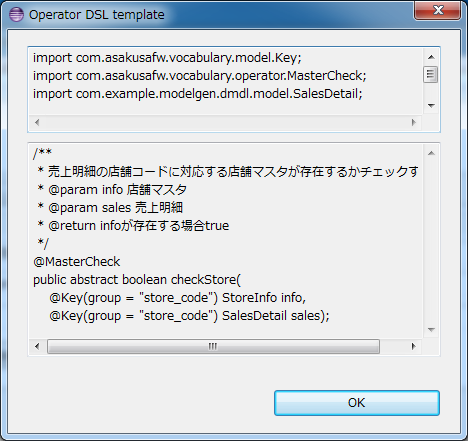The height and width of the screenshot is (441, 468).
Task: Click the imports vertical scrollbar thumb
Action: (x=431, y=74)
